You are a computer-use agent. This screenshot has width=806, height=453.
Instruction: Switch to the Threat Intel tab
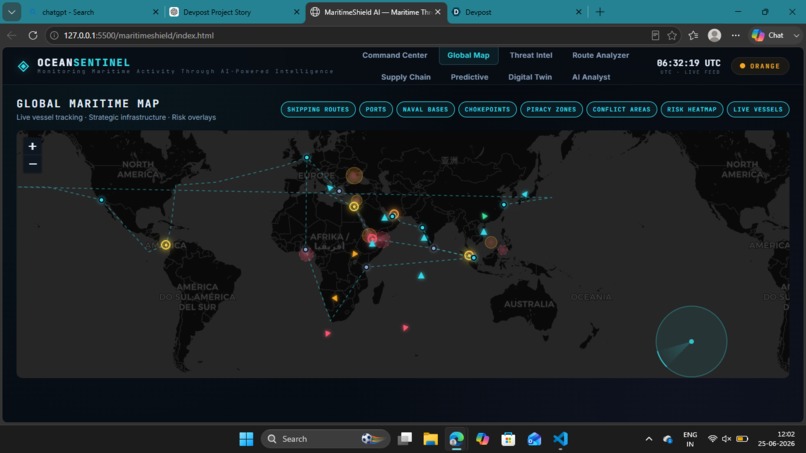point(530,55)
